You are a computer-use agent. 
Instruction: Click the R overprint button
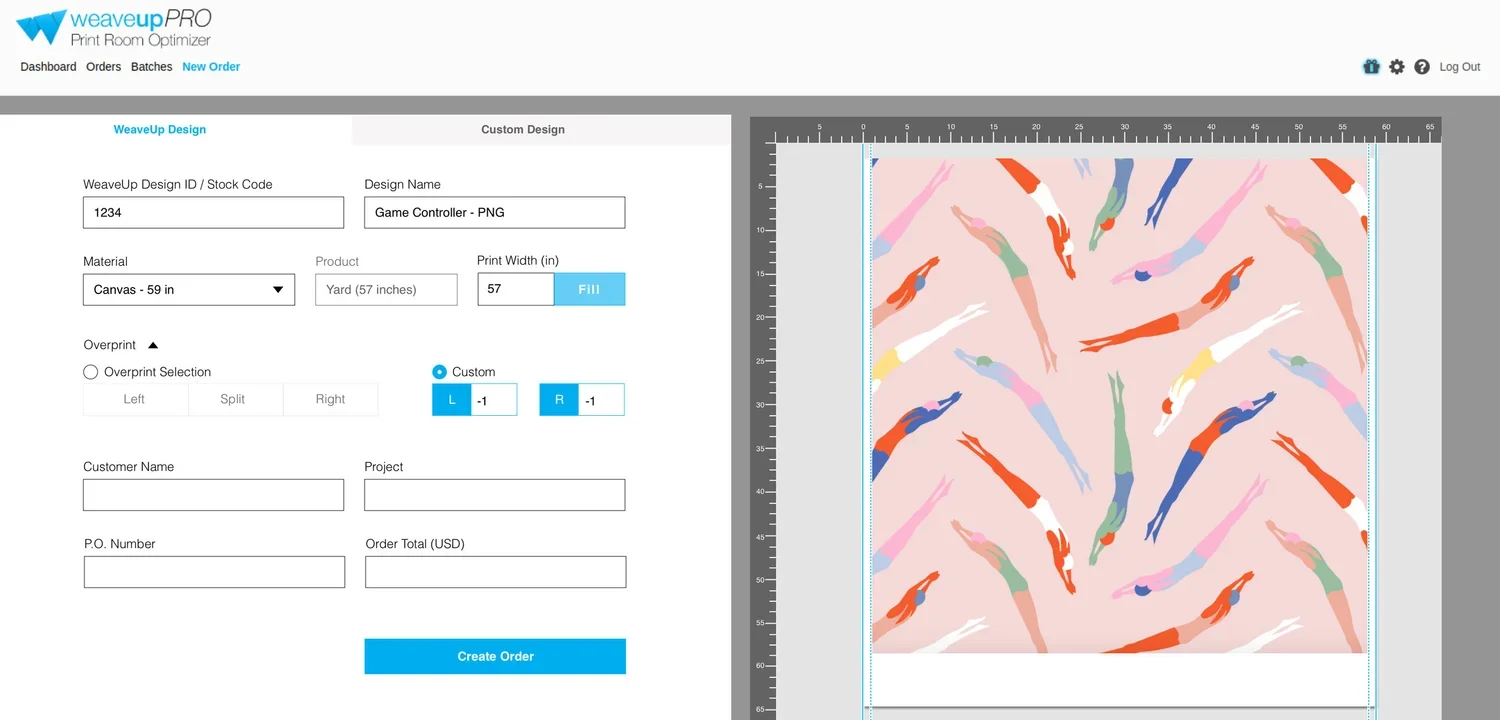click(x=558, y=399)
